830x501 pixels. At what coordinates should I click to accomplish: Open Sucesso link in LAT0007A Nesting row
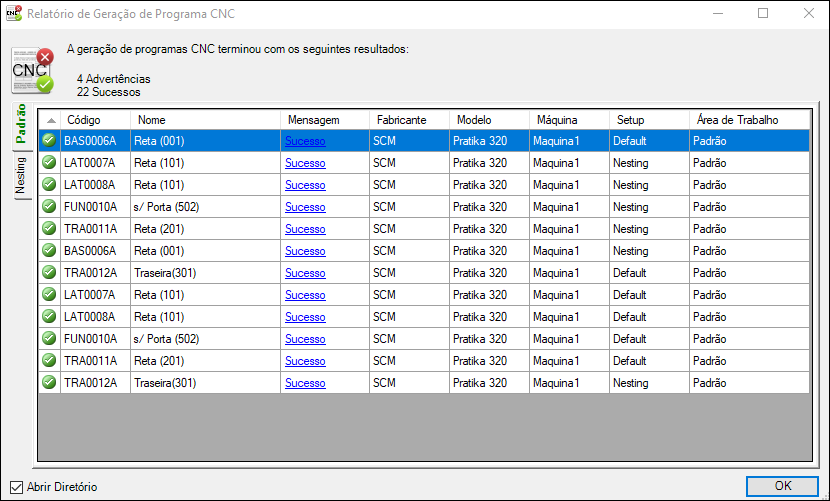coord(305,163)
